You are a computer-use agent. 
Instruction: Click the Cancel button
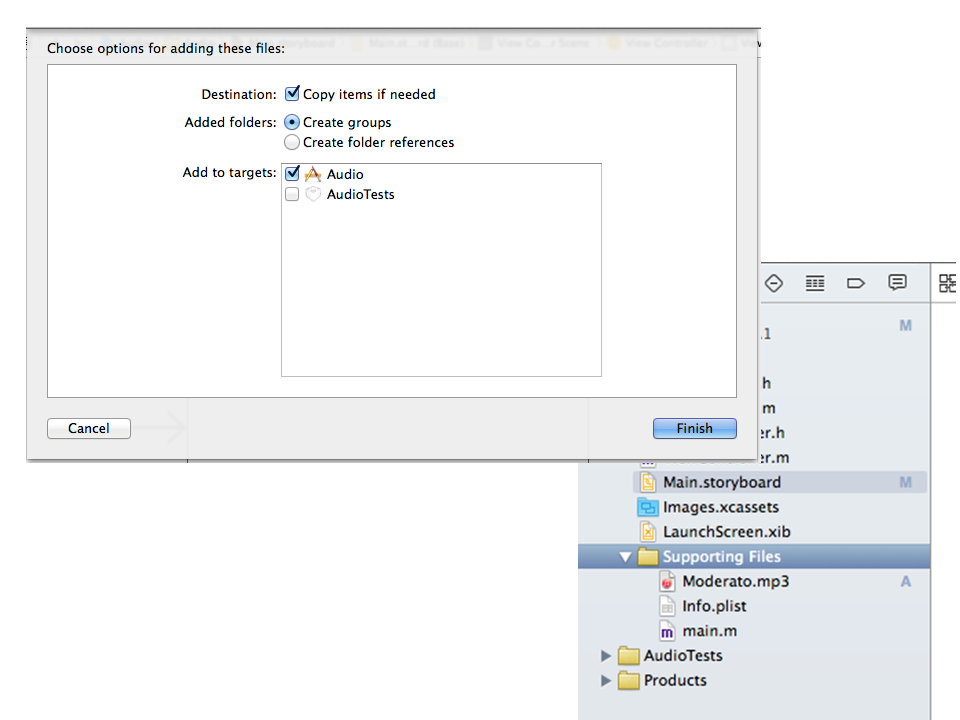[x=89, y=428]
